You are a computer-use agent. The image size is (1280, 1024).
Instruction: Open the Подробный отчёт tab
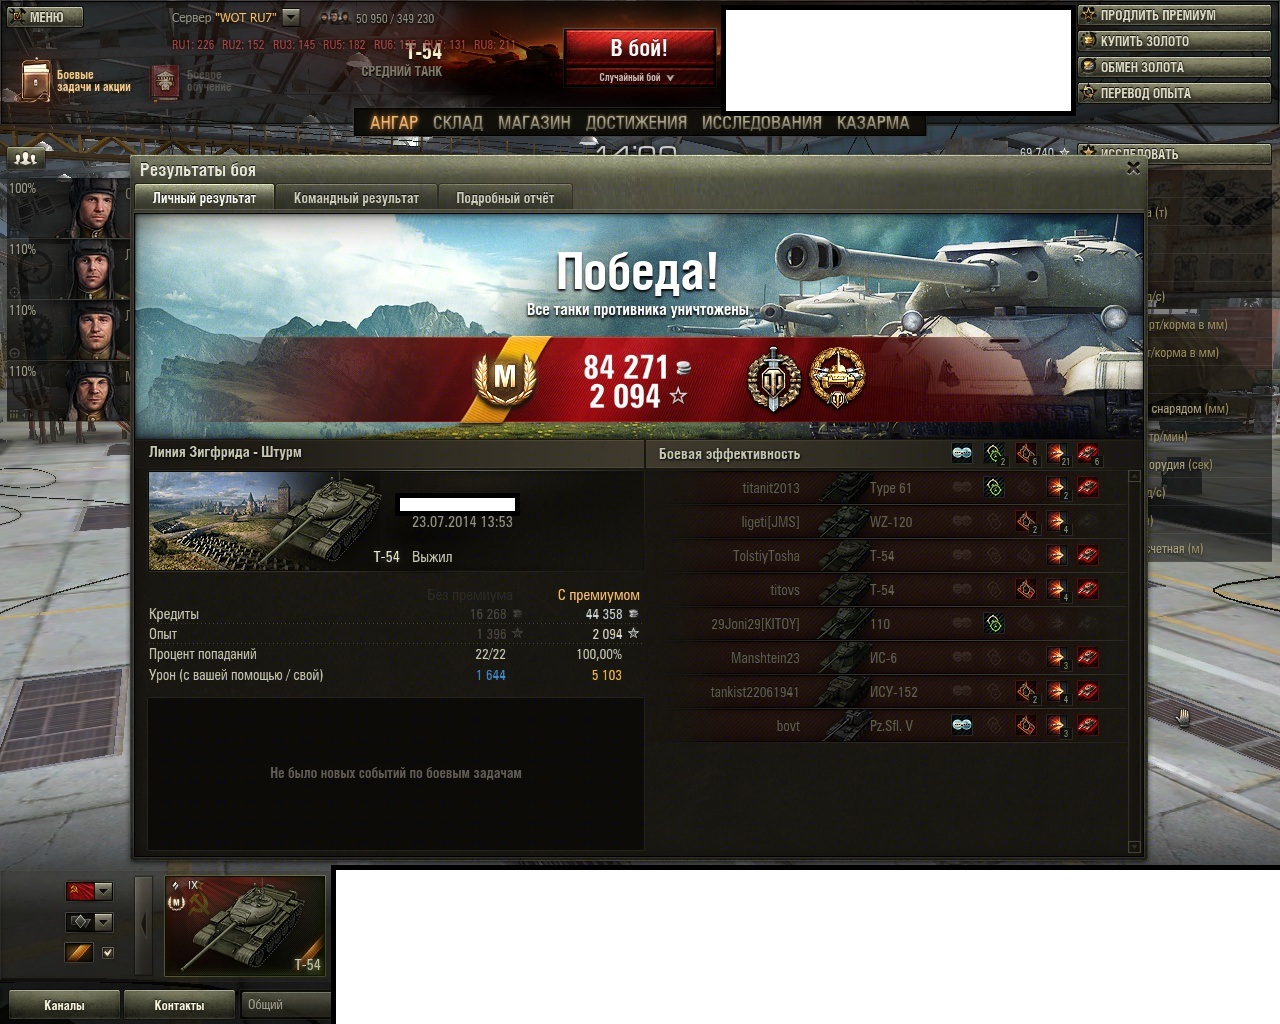click(x=505, y=198)
